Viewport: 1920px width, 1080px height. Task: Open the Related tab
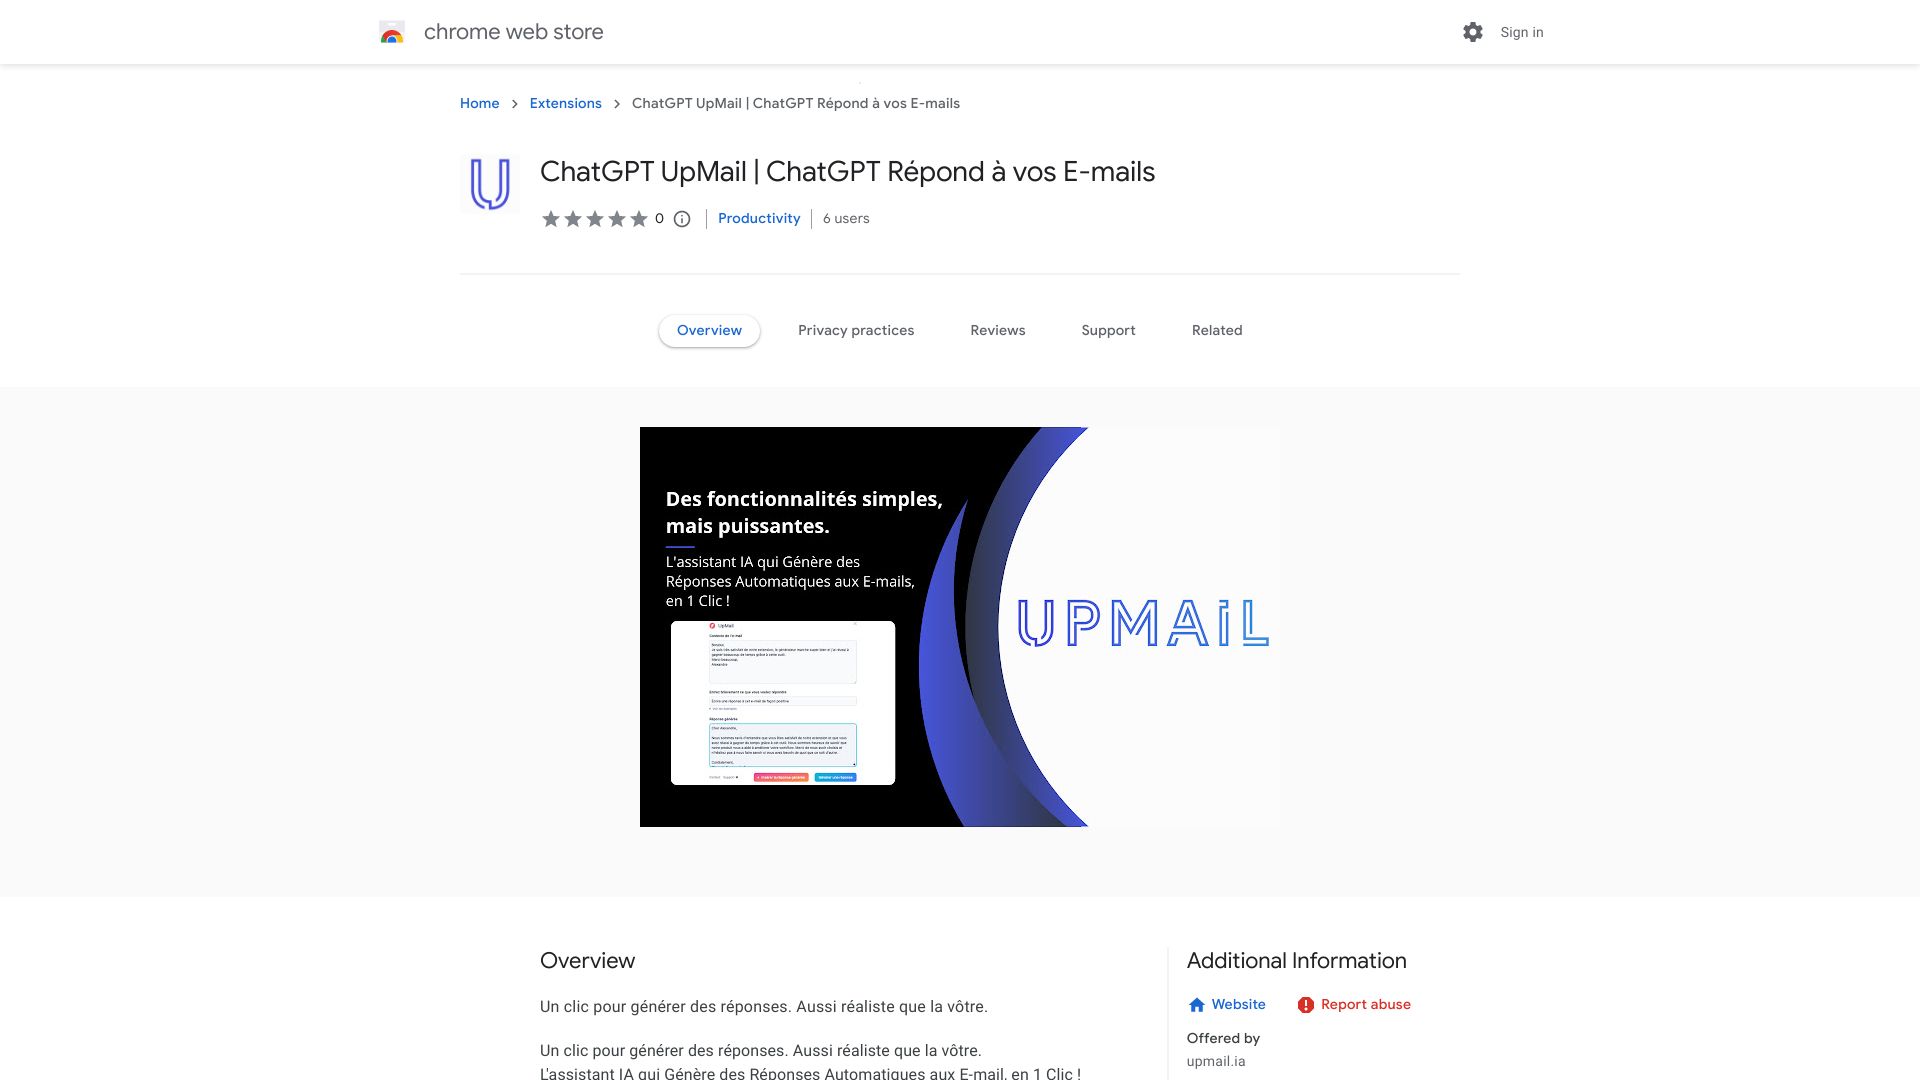pyautogui.click(x=1216, y=330)
